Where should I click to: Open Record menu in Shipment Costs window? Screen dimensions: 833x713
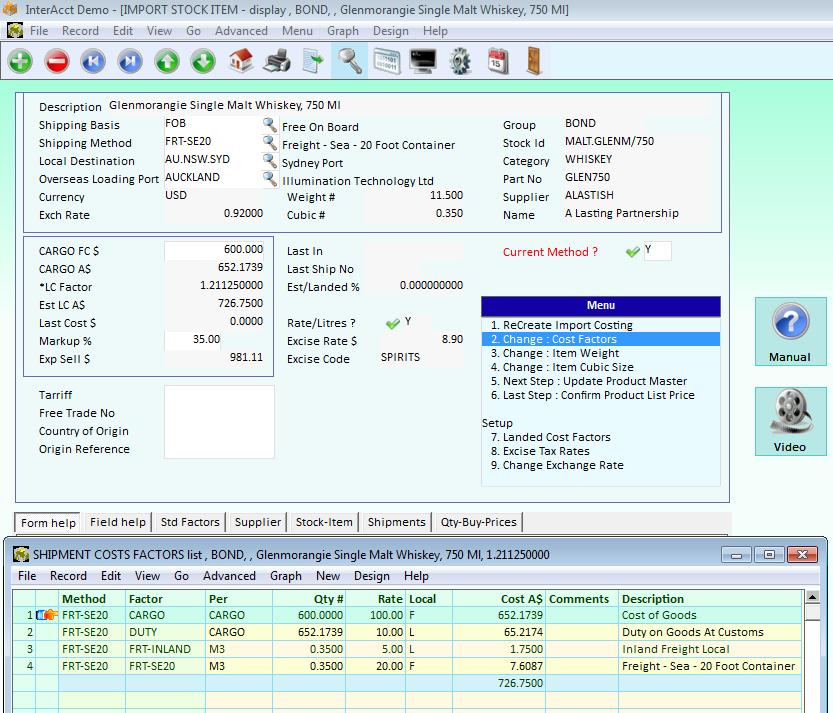click(x=68, y=576)
